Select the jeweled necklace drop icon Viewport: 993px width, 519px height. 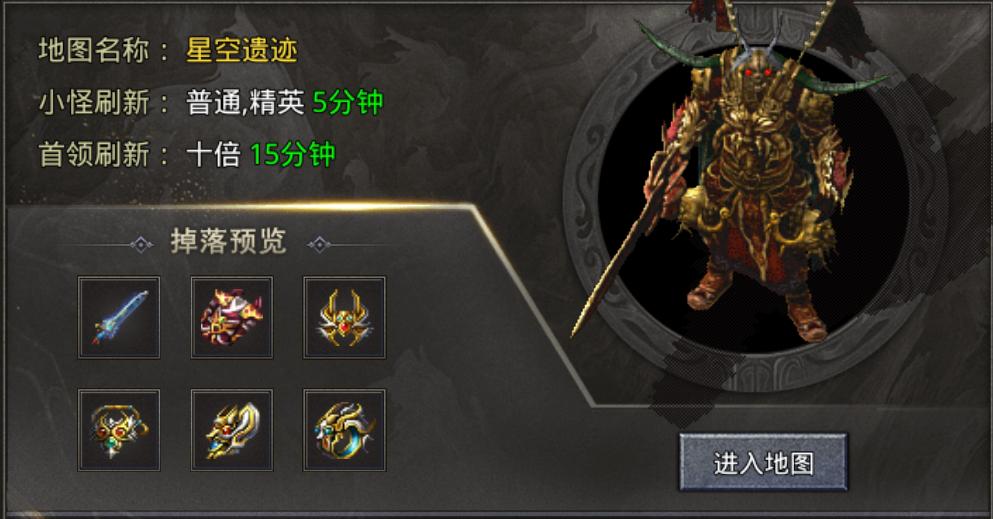click(119, 430)
